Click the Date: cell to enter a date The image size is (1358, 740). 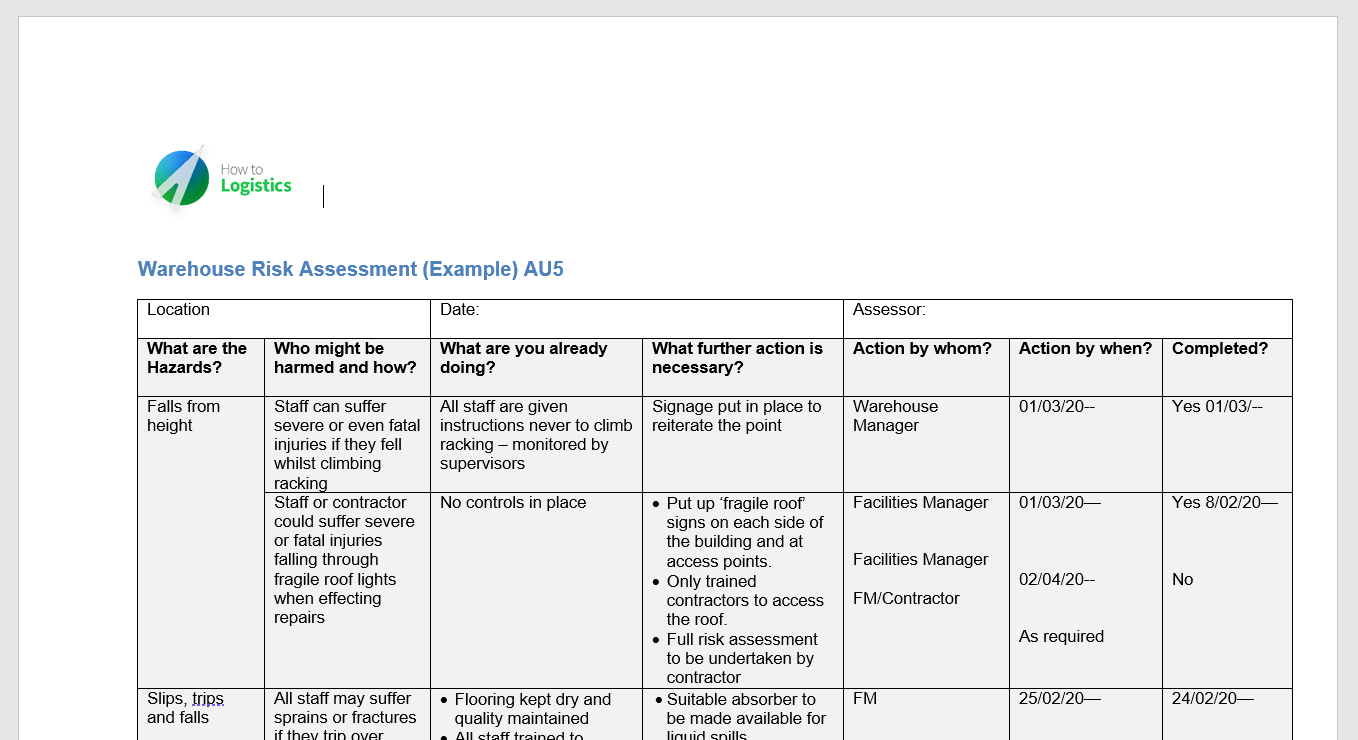459,310
